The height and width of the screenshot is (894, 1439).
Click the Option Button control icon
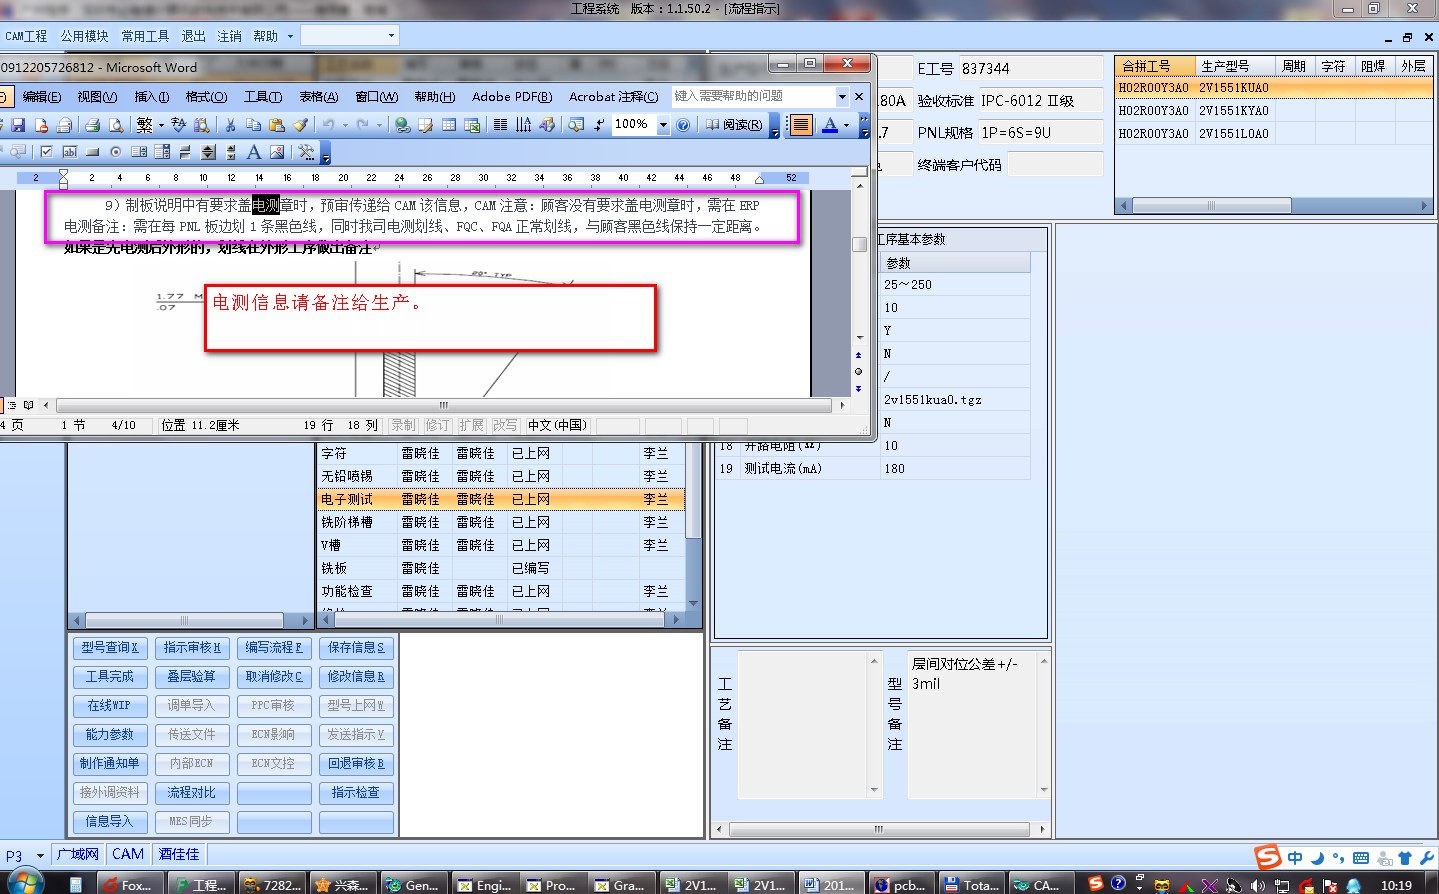tap(116, 152)
